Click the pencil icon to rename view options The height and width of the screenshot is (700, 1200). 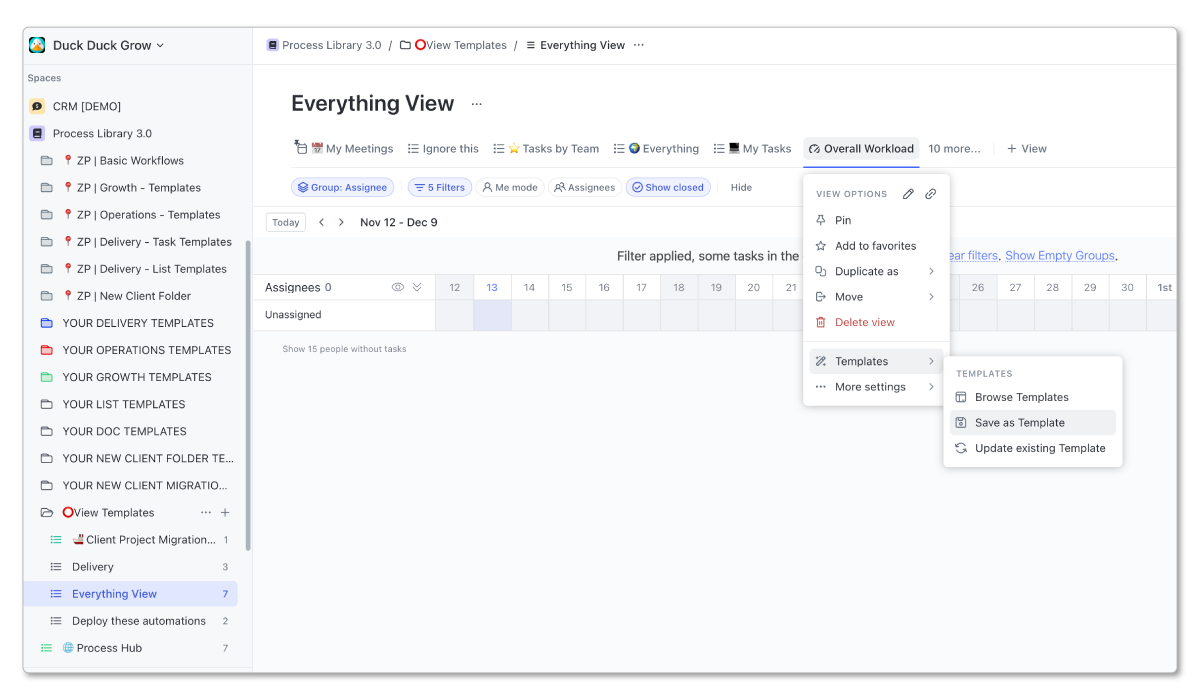pyautogui.click(x=908, y=194)
